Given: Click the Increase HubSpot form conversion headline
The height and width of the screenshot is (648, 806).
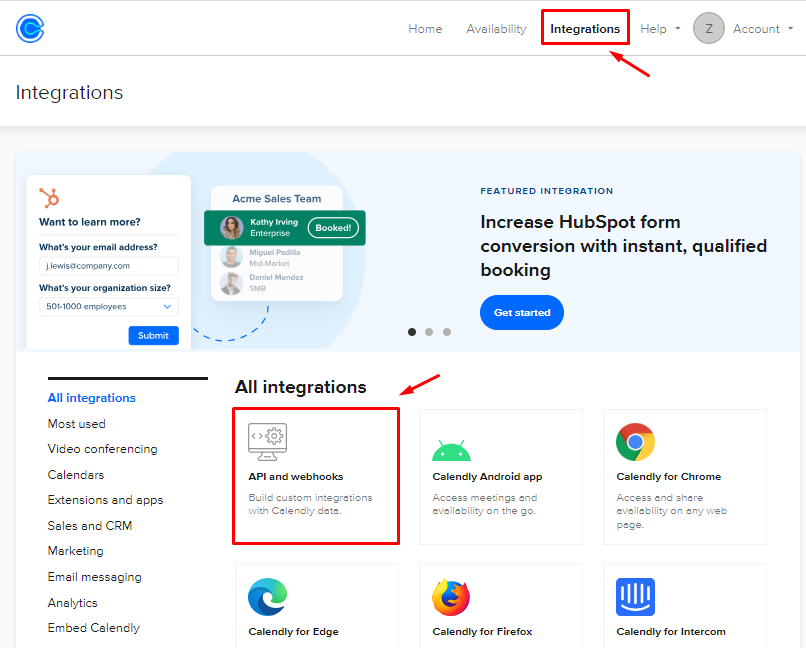Looking at the screenshot, I should click(624, 246).
